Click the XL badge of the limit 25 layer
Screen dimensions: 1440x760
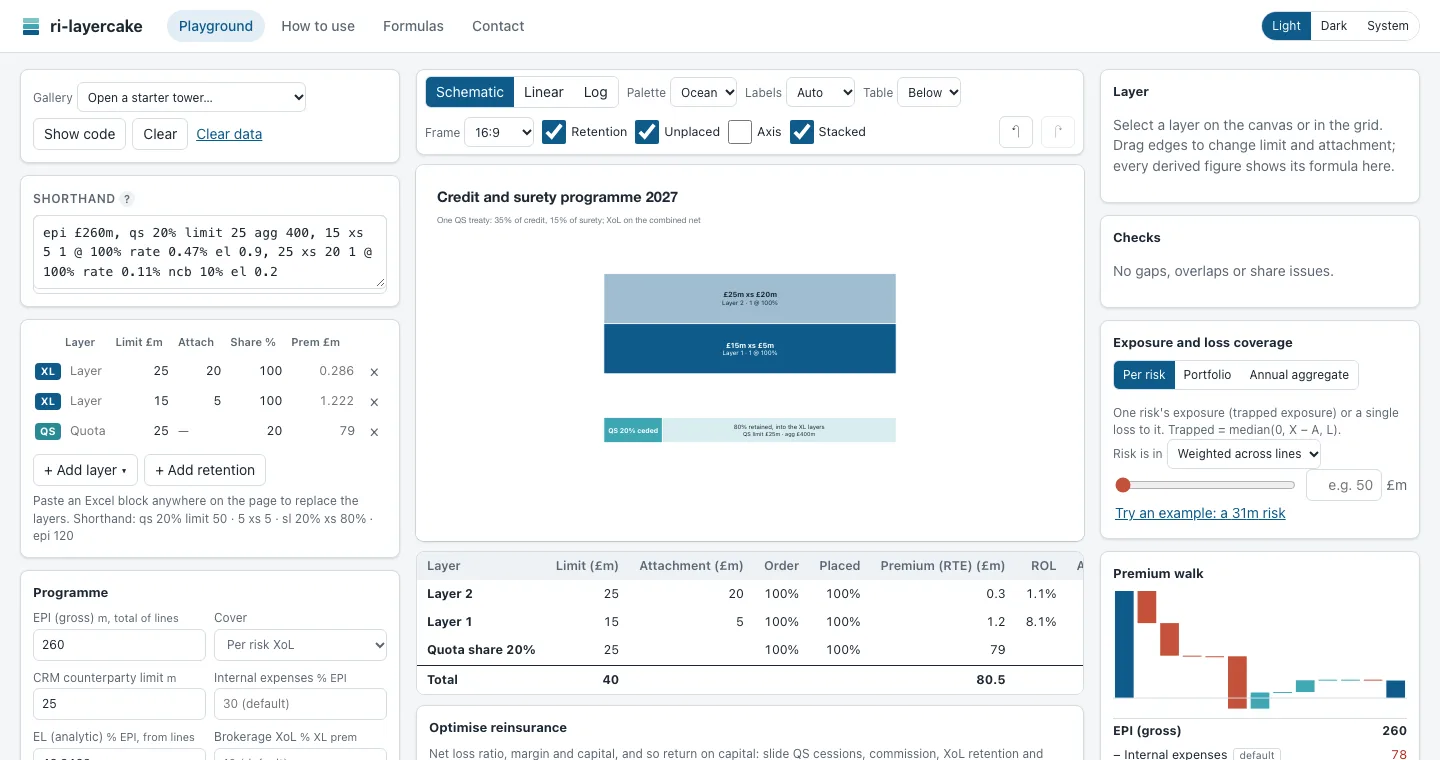pos(48,371)
